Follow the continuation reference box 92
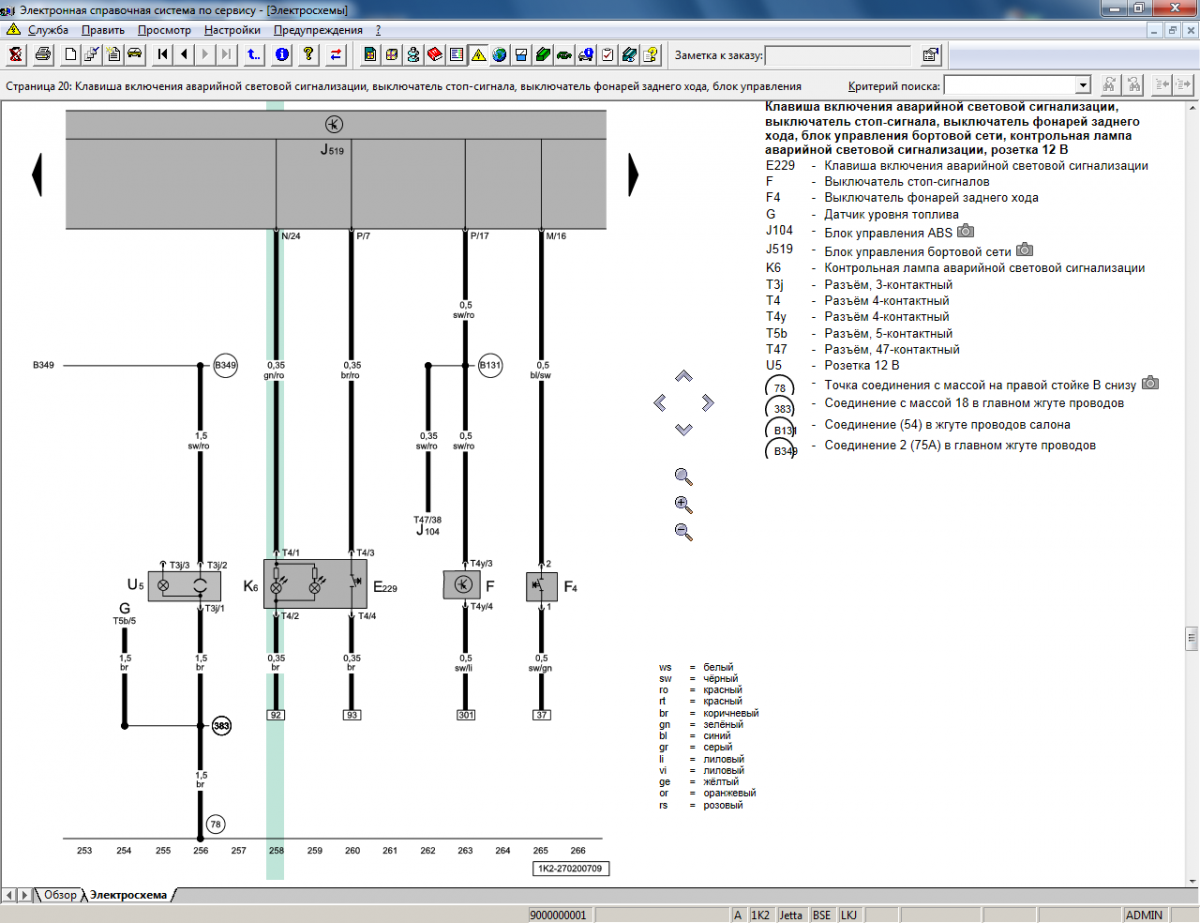Screen dimensions: 1200x923 [274, 715]
